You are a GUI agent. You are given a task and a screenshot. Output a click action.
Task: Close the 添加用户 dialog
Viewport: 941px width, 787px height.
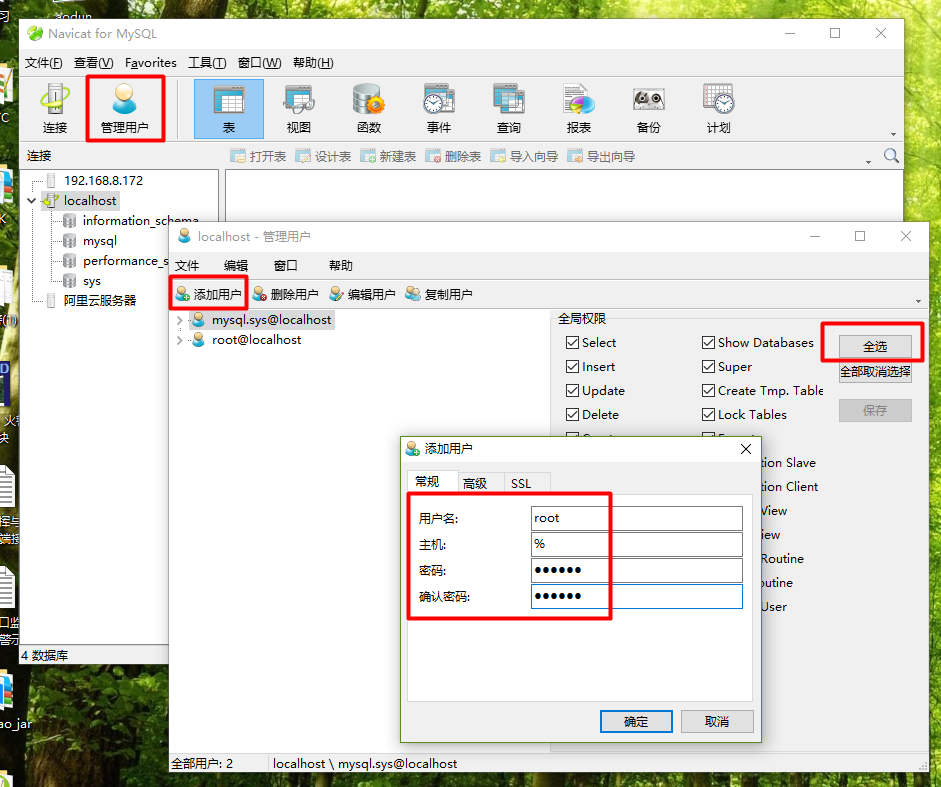point(746,449)
